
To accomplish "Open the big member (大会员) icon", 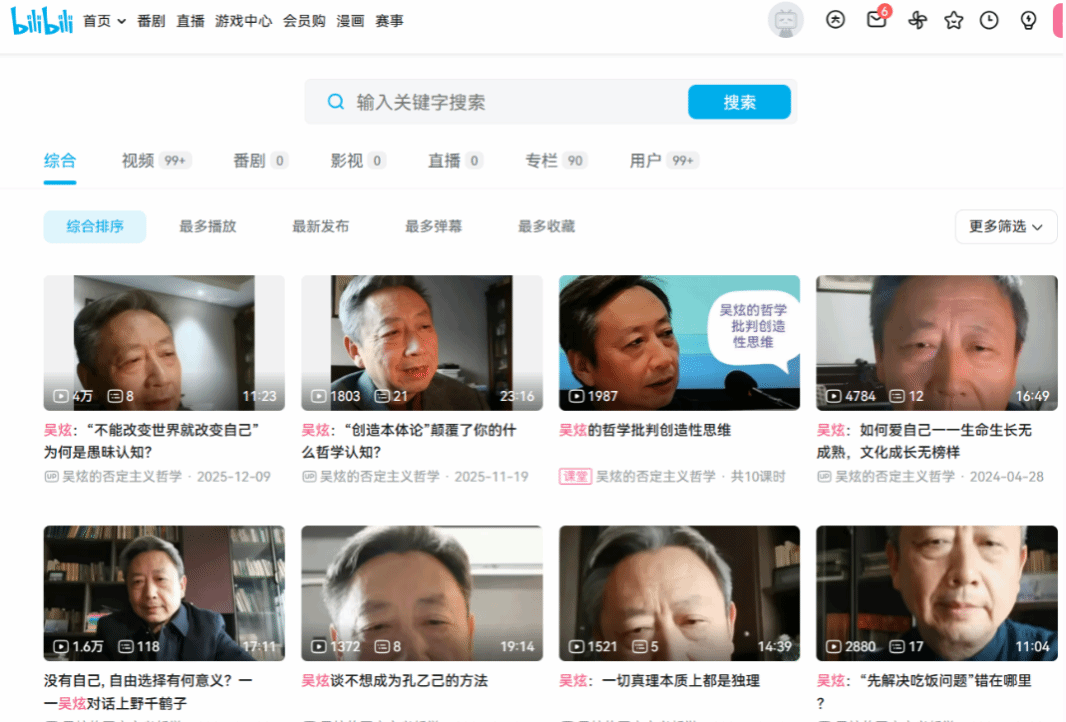I will [x=835, y=20].
